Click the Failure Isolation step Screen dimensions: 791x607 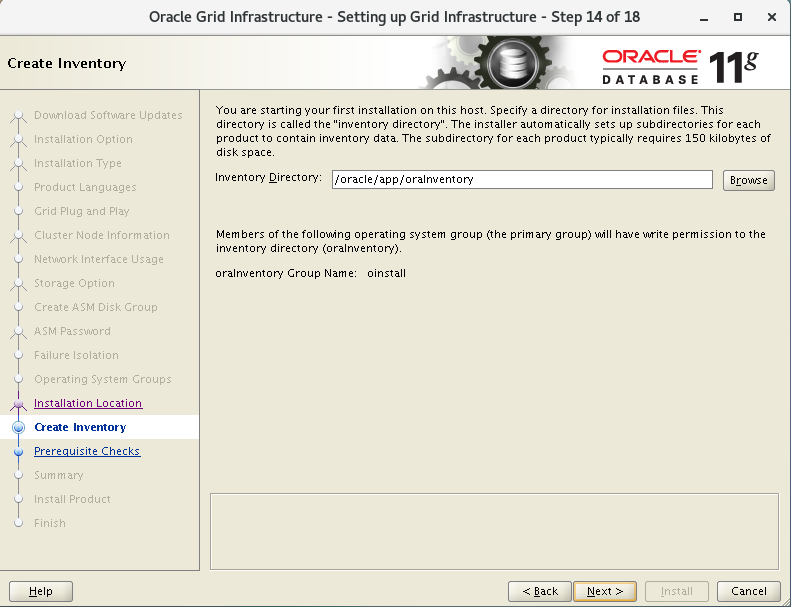coord(76,355)
